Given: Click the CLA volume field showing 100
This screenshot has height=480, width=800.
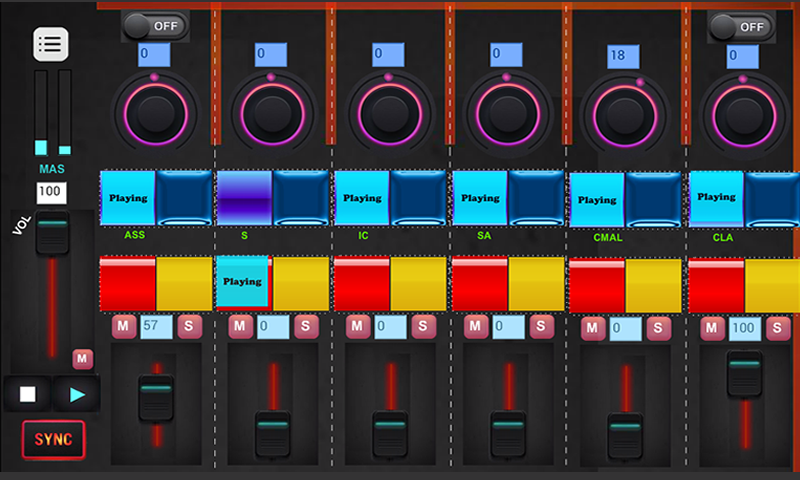Looking at the screenshot, I should 745,329.
